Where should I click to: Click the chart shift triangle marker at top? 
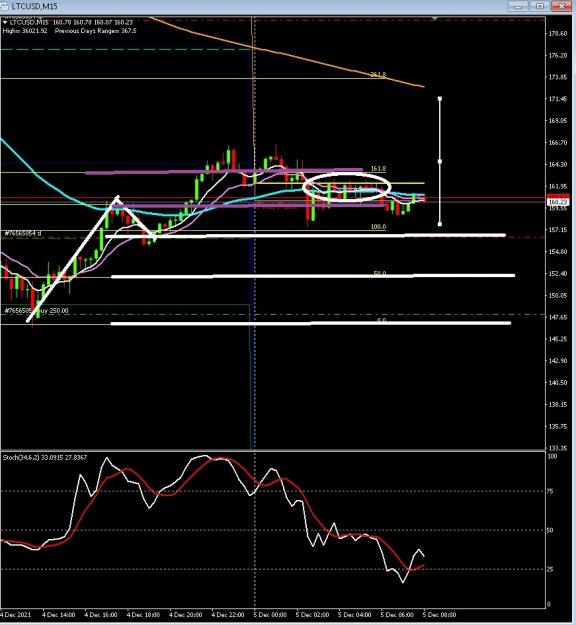point(434,19)
